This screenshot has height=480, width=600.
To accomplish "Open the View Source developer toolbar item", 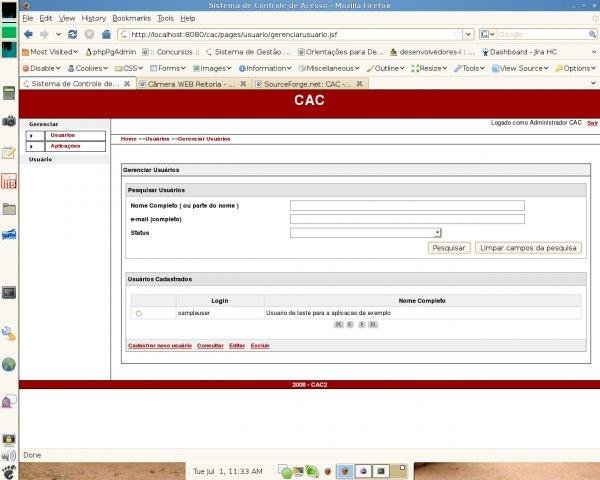I will pos(519,68).
